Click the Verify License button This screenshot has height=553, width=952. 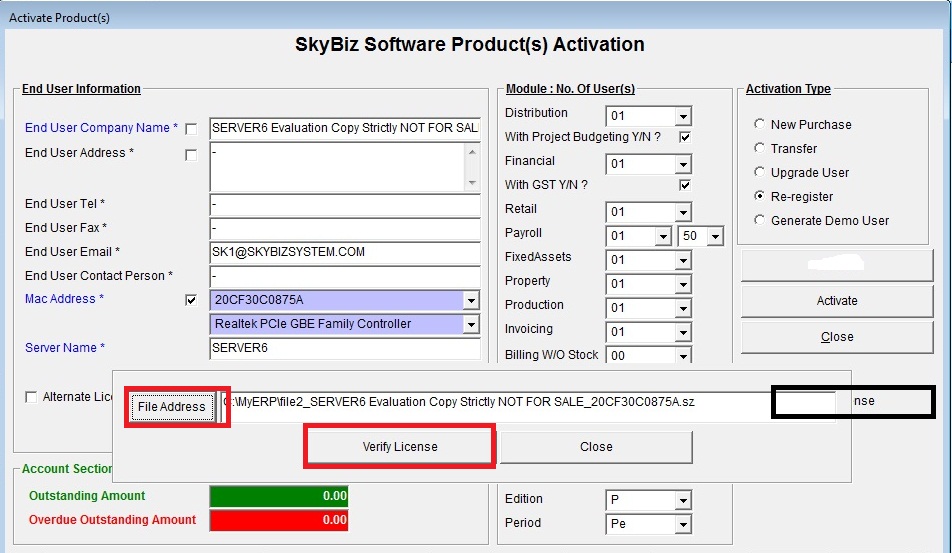(x=400, y=447)
